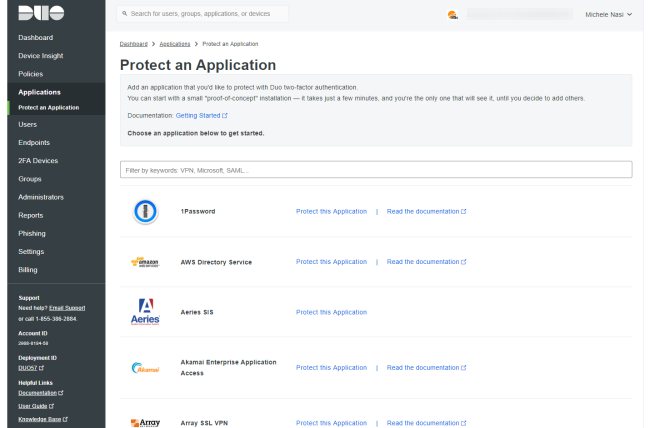Open the Documentation helpful link
This screenshot has height=428, width=650.
click(x=41, y=393)
